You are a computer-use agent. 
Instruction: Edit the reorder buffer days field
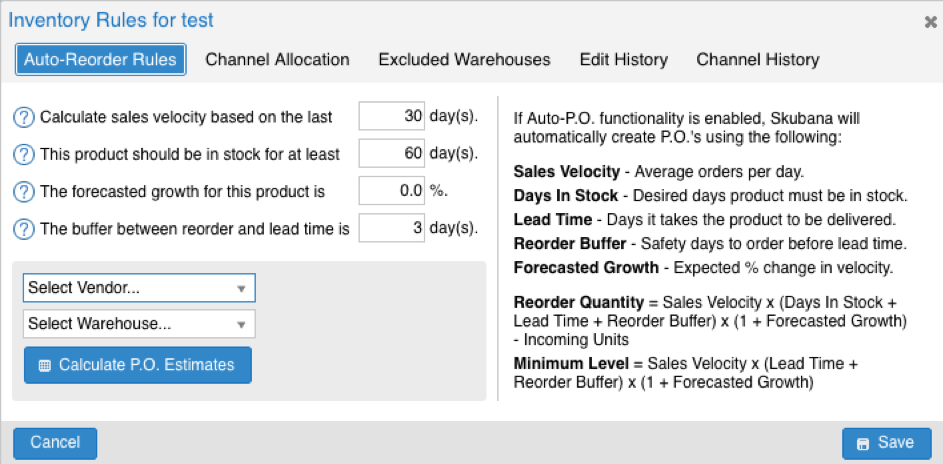[391, 227]
